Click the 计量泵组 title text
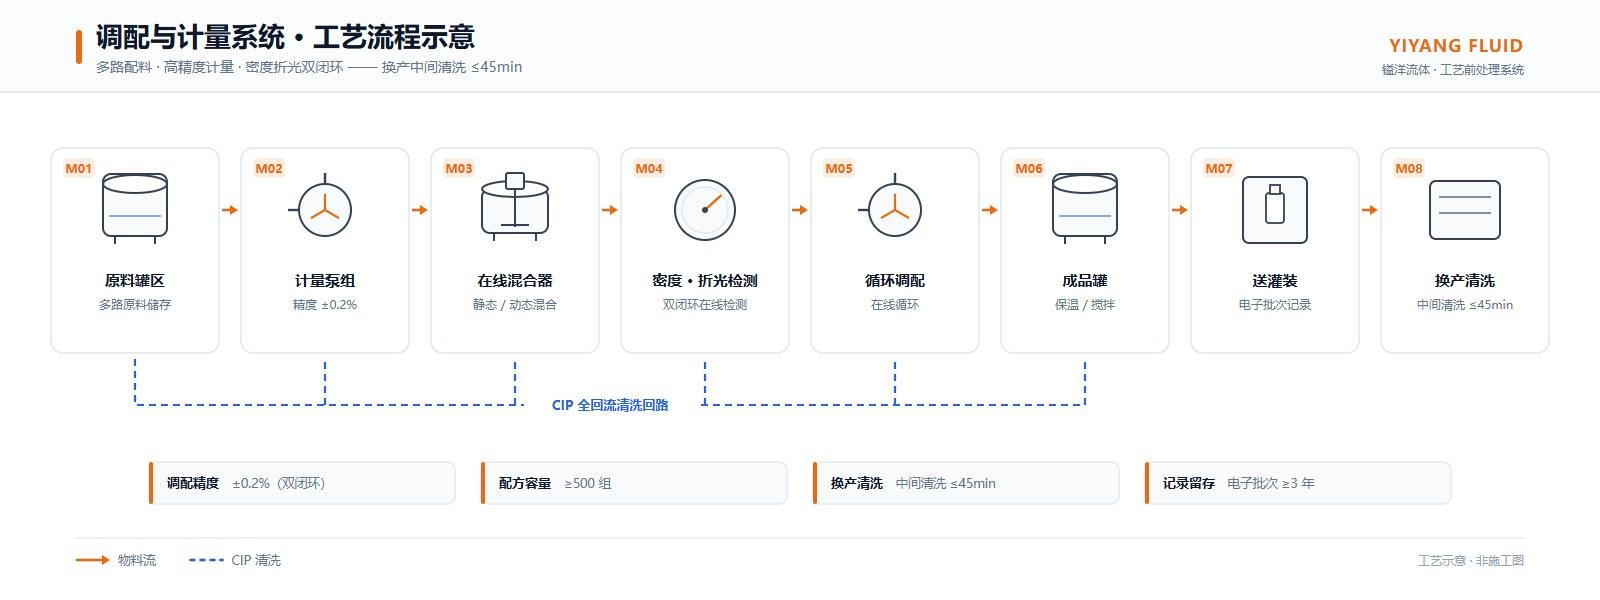 325,281
